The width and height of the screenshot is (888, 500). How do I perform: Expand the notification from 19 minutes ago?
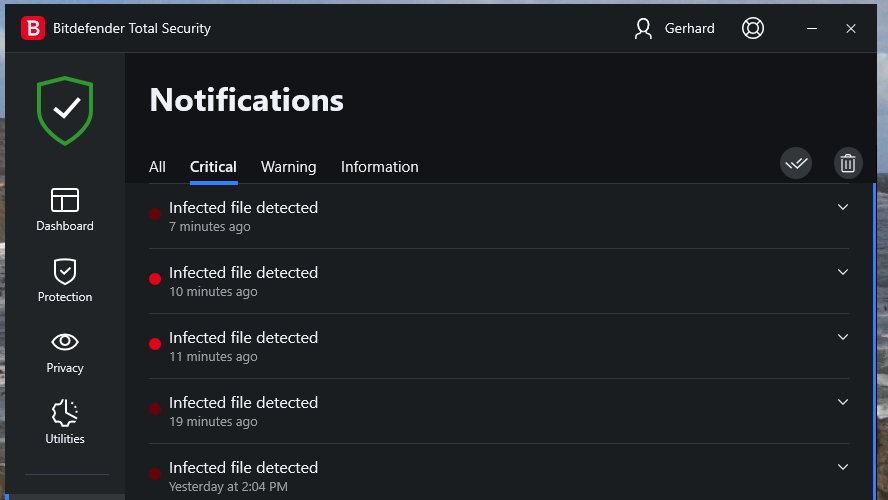click(x=842, y=402)
